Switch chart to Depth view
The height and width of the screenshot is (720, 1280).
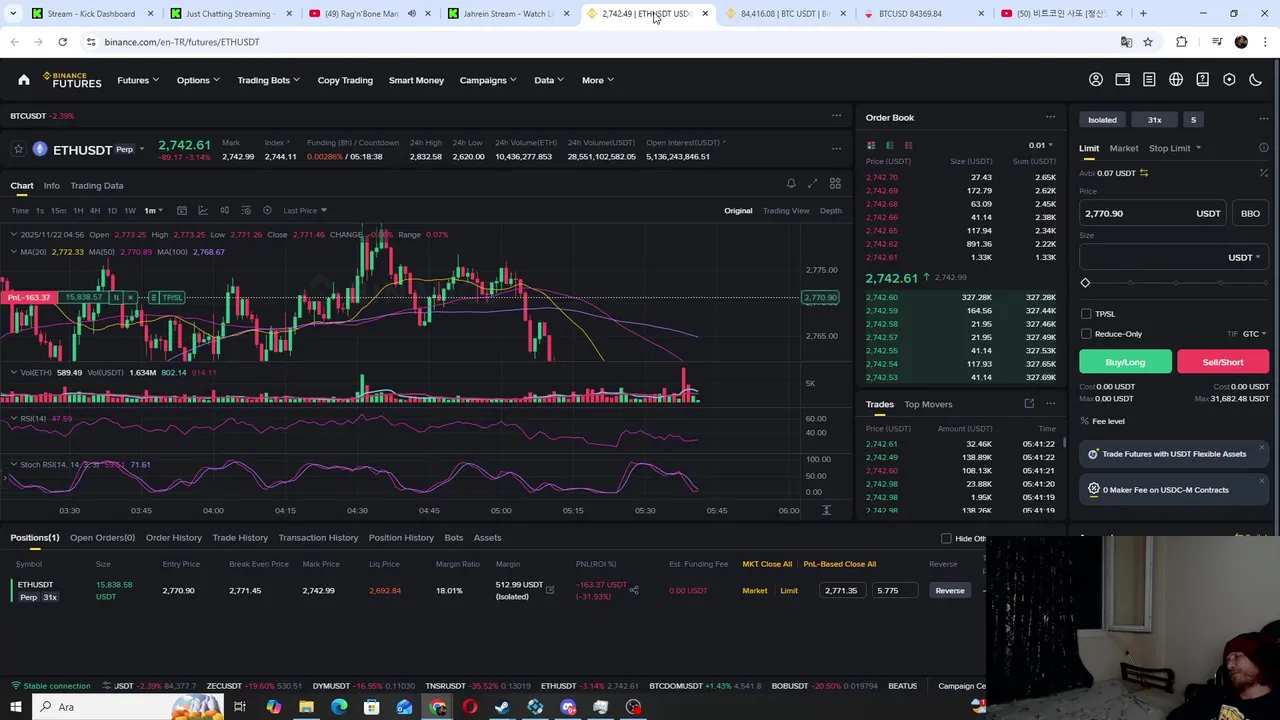(831, 211)
